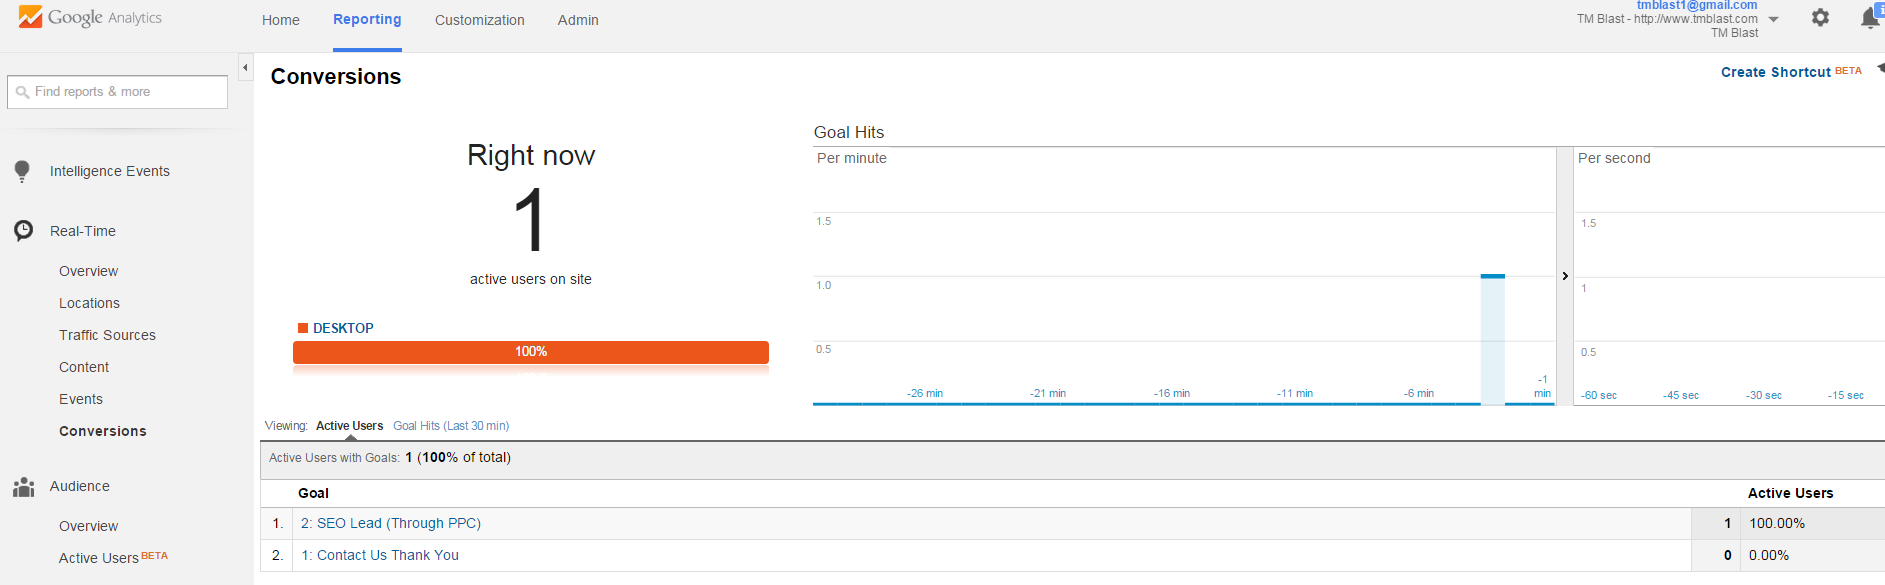Image resolution: width=1885 pixels, height=585 pixels.
Task: Click the orange 100% desktop bar
Action: pyautogui.click(x=531, y=352)
